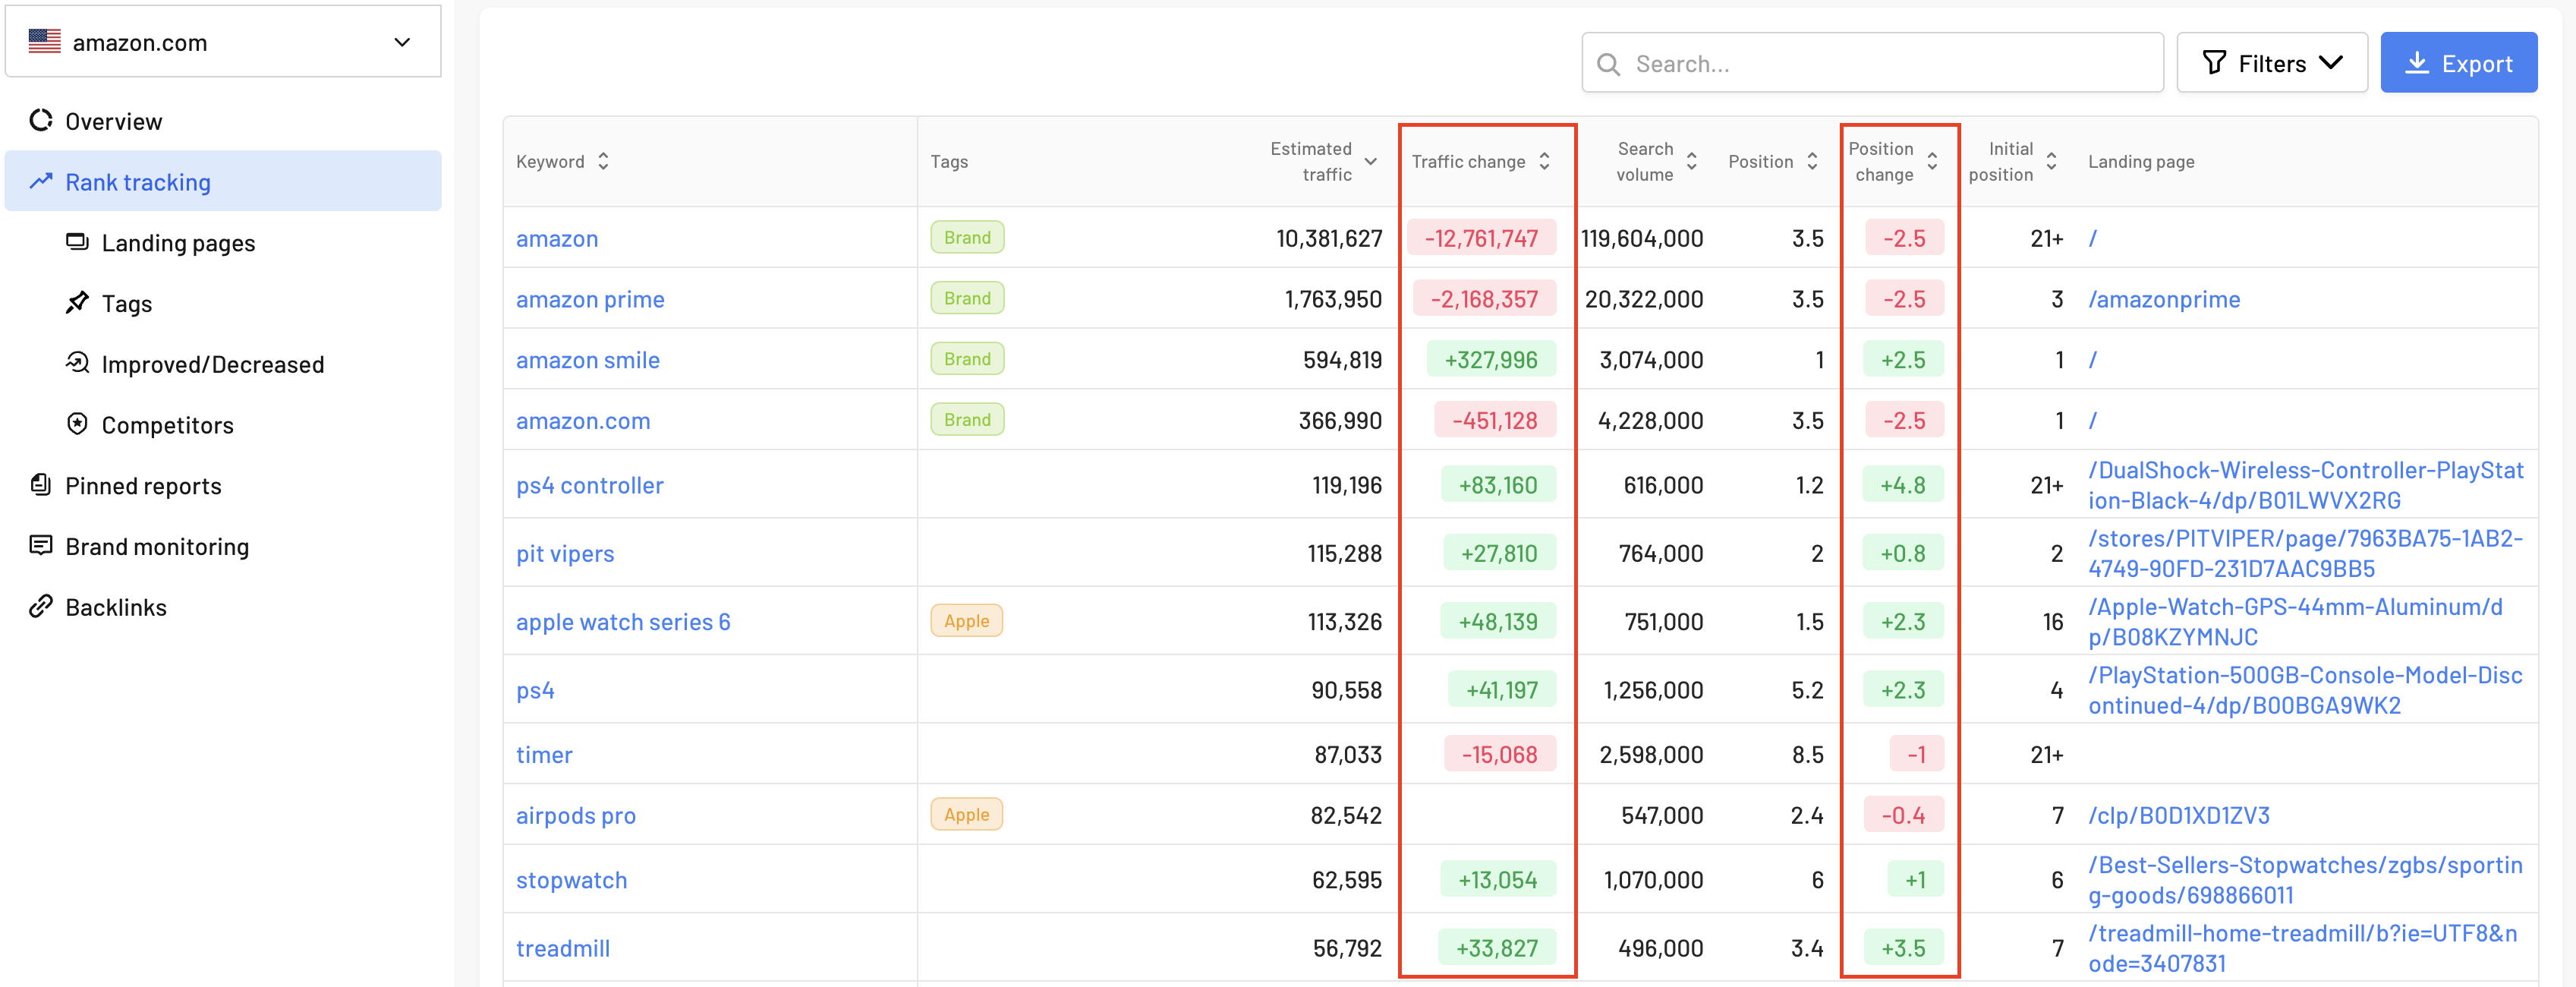
Task: Open the 'amazon smile' keyword link
Action: click(x=588, y=360)
